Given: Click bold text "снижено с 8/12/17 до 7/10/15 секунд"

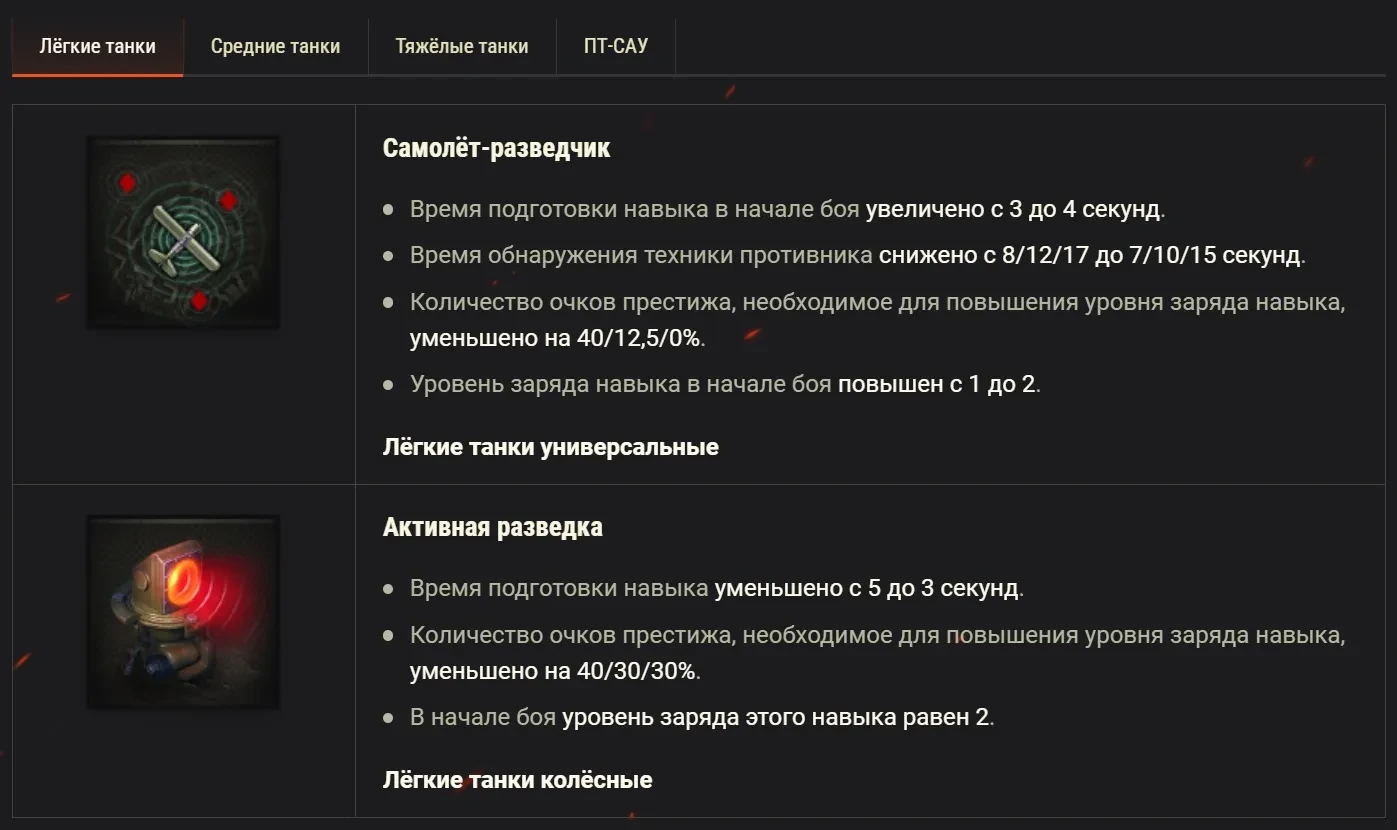Looking at the screenshot, I should tap(1090, 255).
